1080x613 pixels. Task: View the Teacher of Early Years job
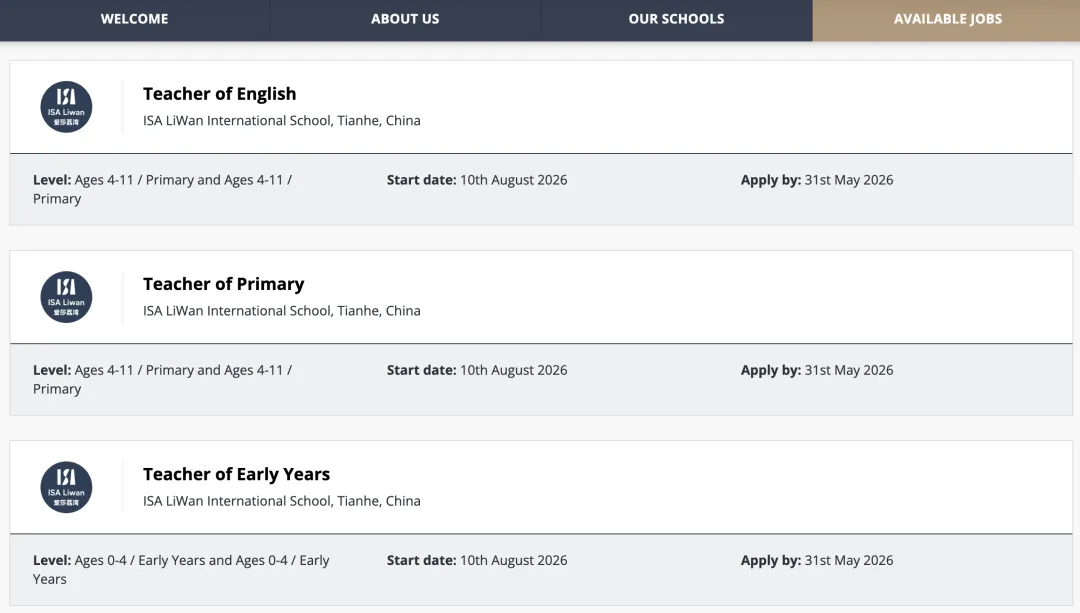click(236, 474)
